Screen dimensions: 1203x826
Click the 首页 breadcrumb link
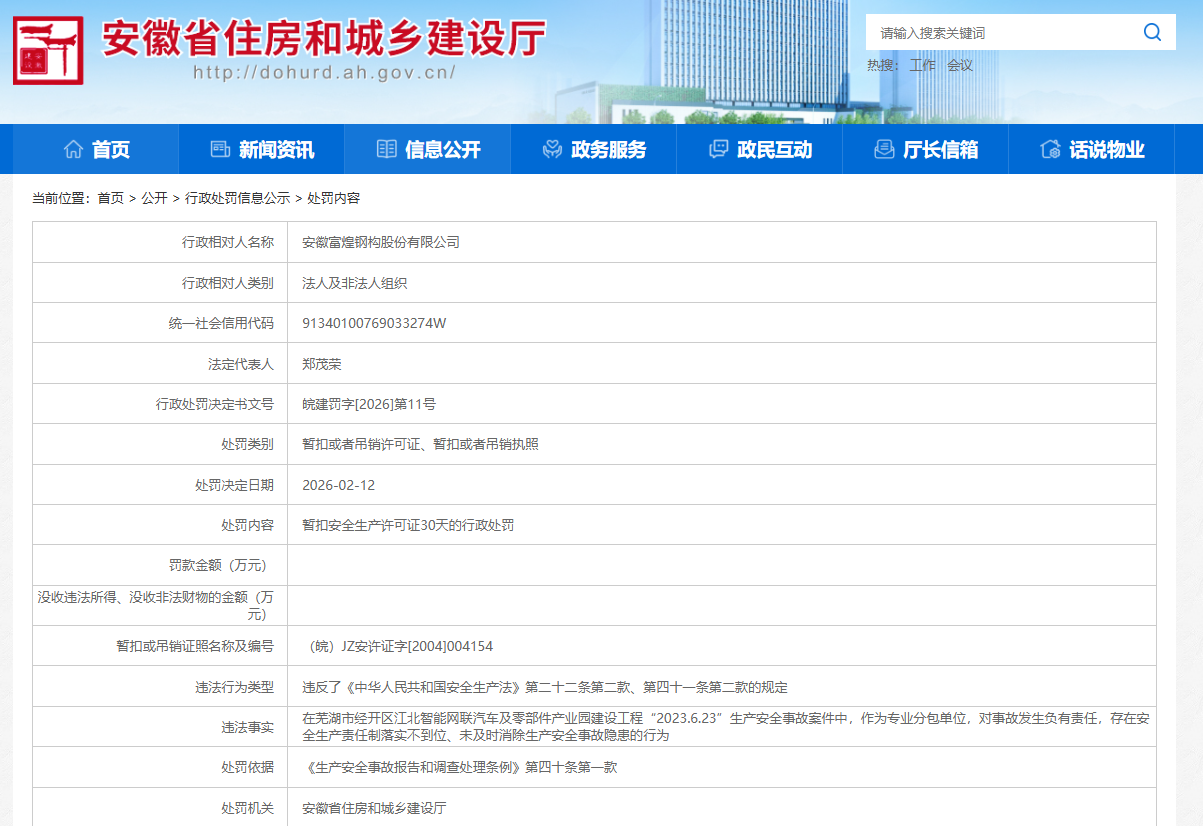(x=110, y=199)
